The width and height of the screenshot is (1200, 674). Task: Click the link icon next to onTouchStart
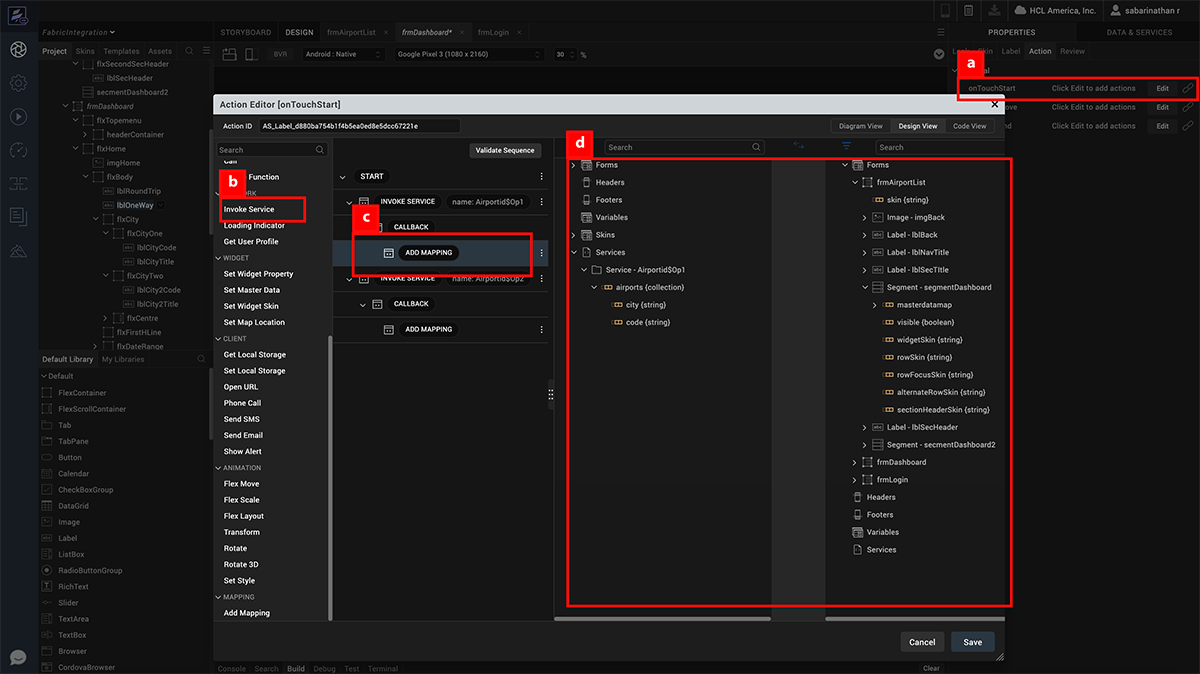click(x=1187, y=88)
